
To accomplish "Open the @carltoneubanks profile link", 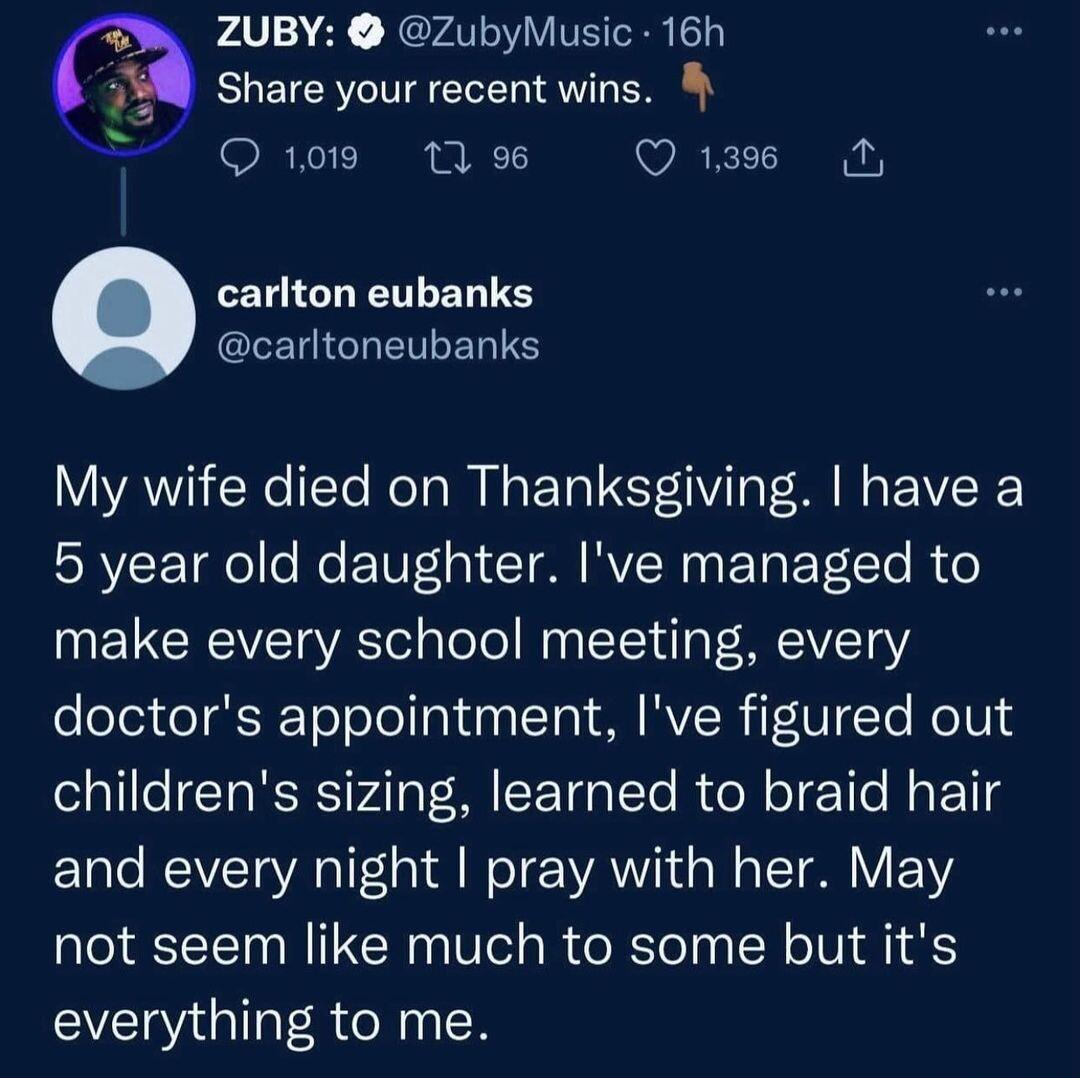I will click(x=378, y=346).
